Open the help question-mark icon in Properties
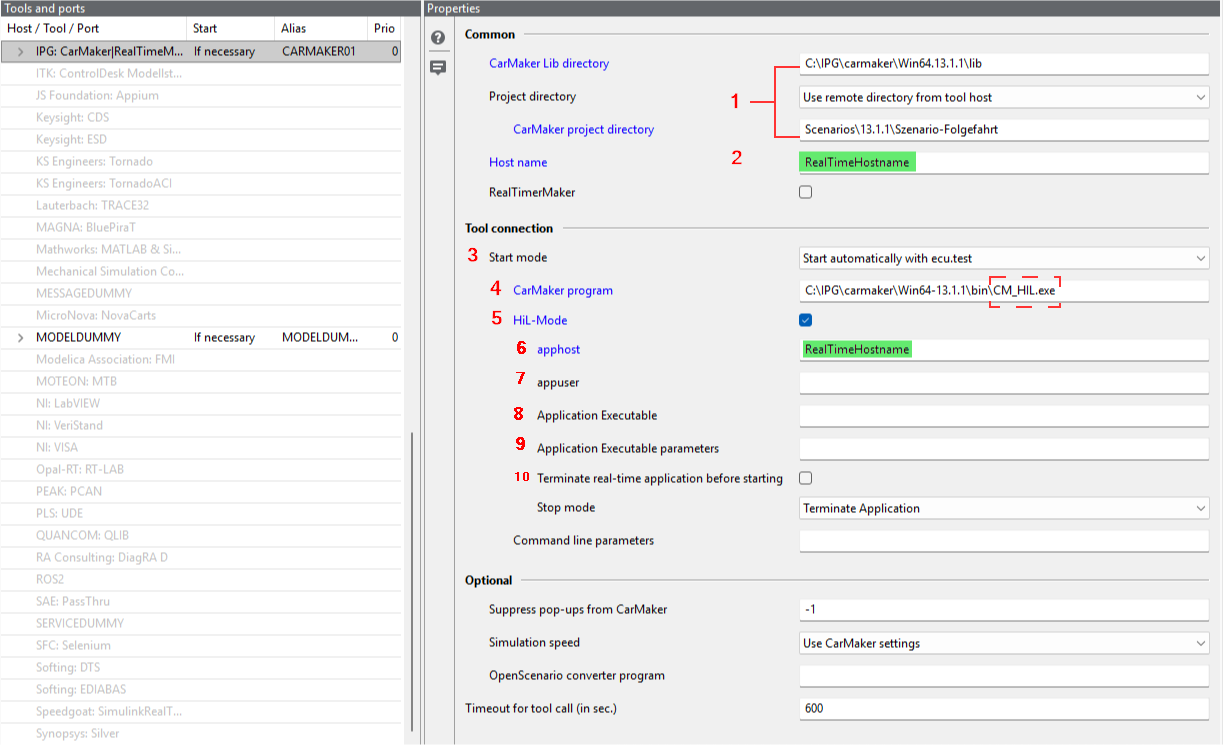 [x=438, y=38]
